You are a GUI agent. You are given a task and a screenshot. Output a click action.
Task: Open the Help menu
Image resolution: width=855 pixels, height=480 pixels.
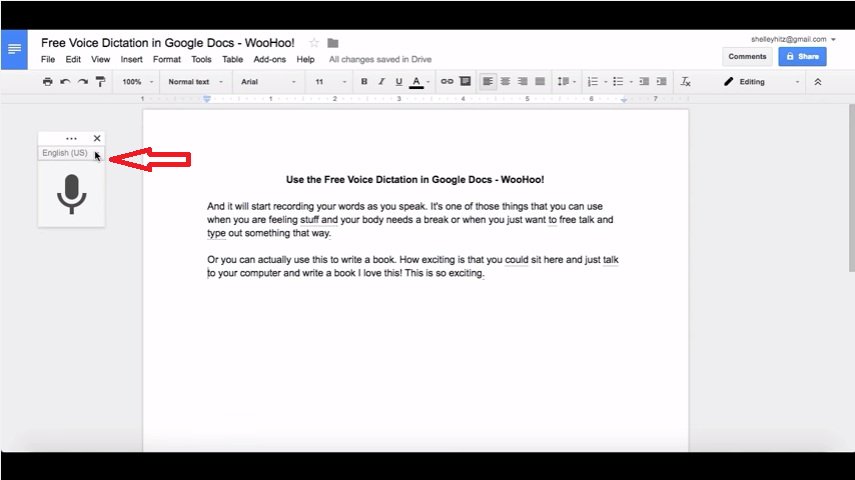(305, 59)
